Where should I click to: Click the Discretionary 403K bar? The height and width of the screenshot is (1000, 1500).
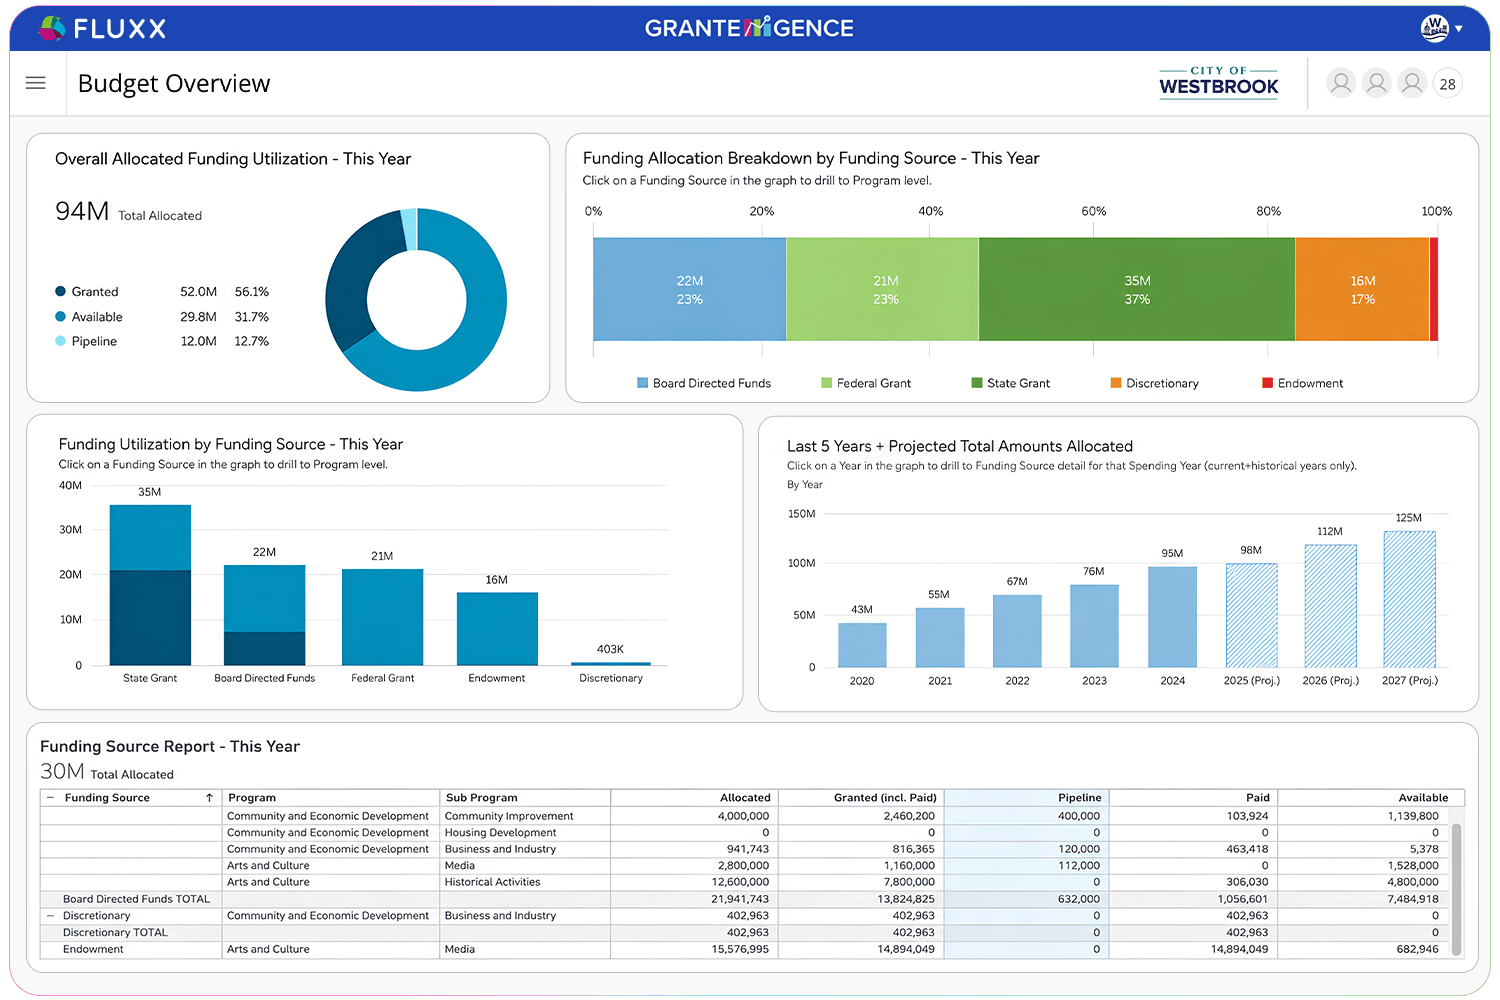pyautogui.click(x=611, y=663)
